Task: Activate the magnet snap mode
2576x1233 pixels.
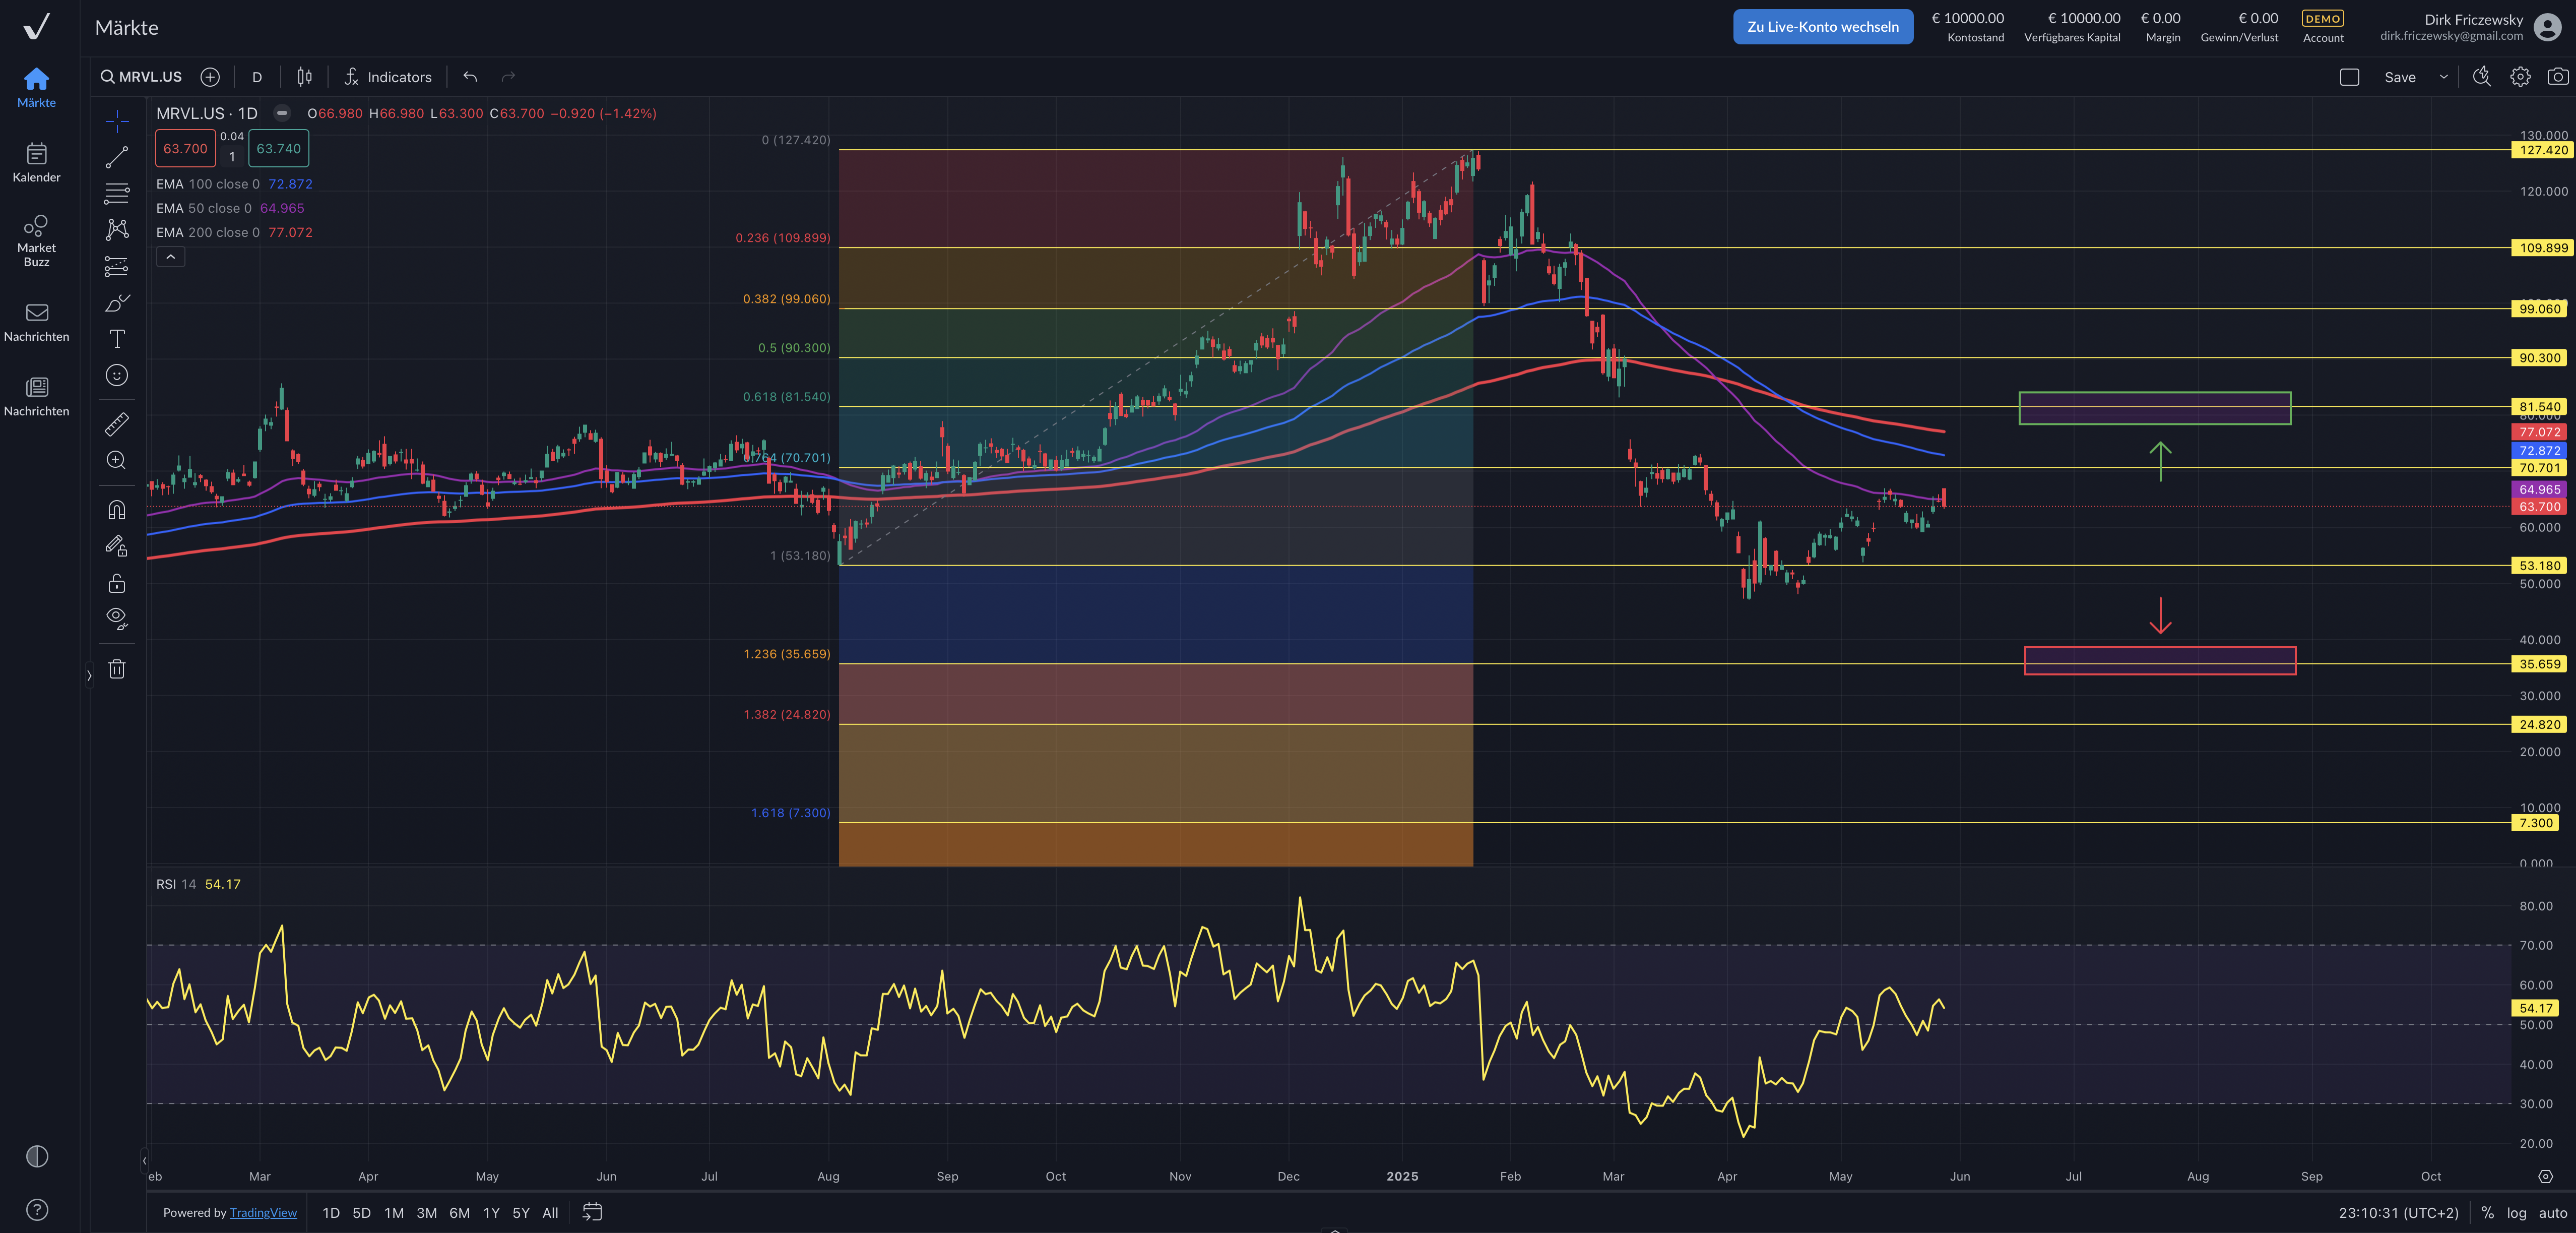Action: pos(117,510)
